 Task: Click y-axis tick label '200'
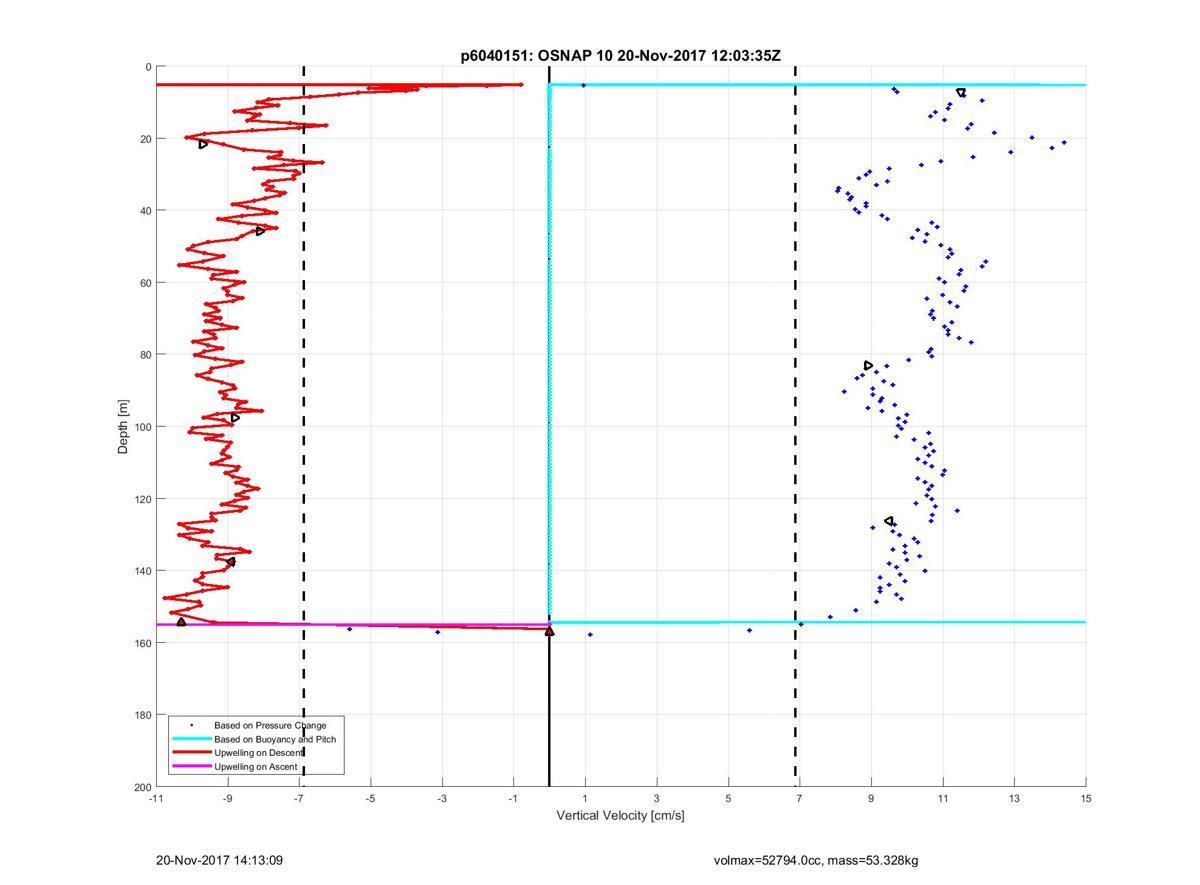pos(142,787)
